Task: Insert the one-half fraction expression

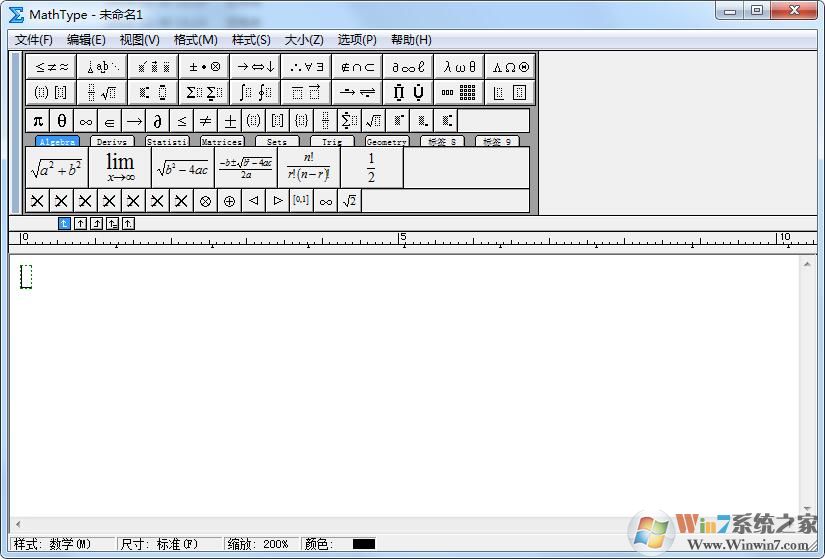Action: click(371, 167)
